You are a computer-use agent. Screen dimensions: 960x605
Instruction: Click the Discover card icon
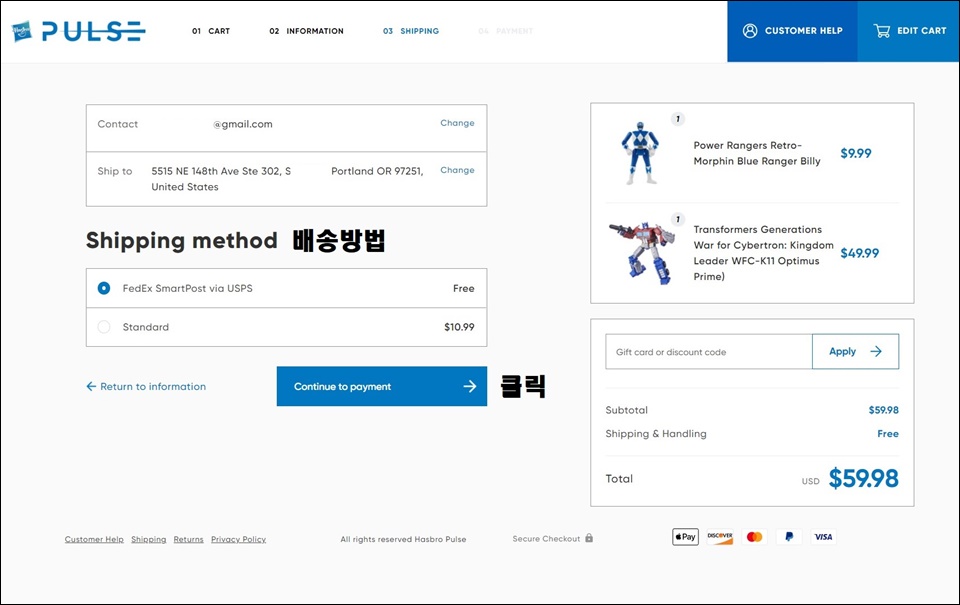[720, 537]
